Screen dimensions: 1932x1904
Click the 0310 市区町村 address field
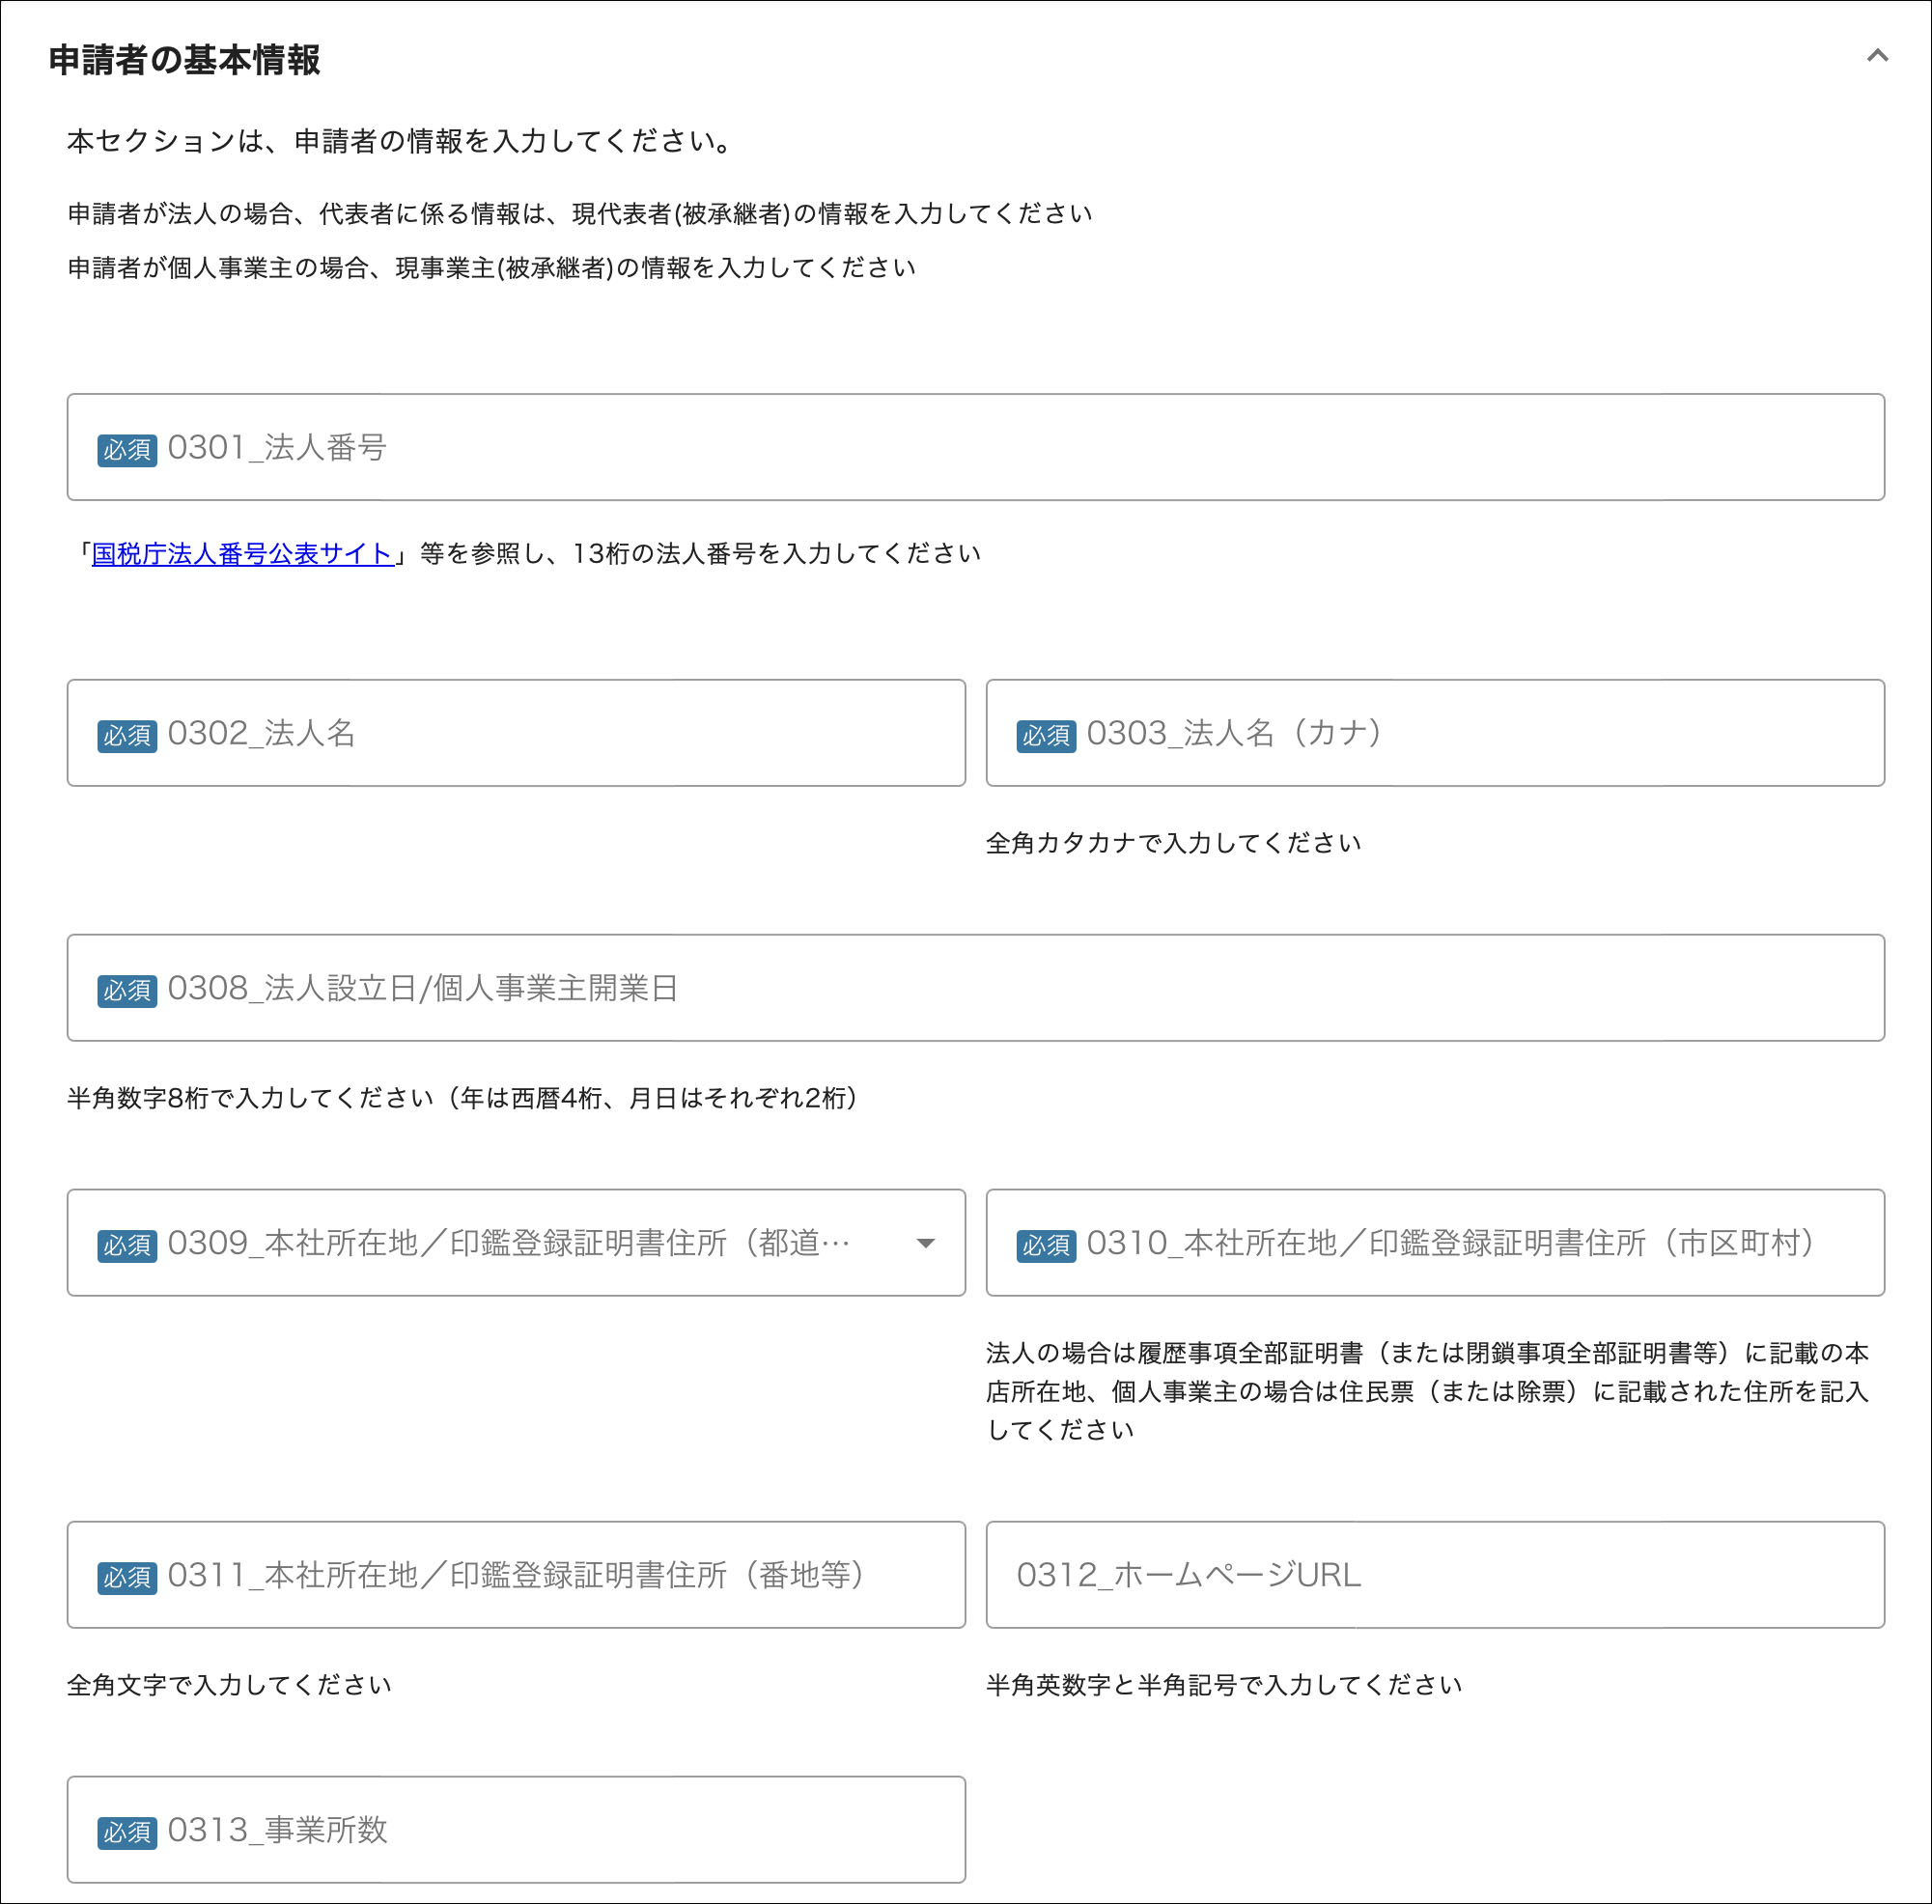click(1435, 1243)
